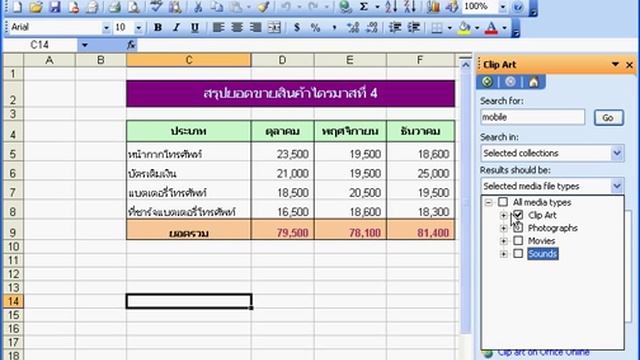Sort descending Z to A
Image resolution: width=640 pixels, height=360 pixels.
pyautogui.click(x=410, y=7)
